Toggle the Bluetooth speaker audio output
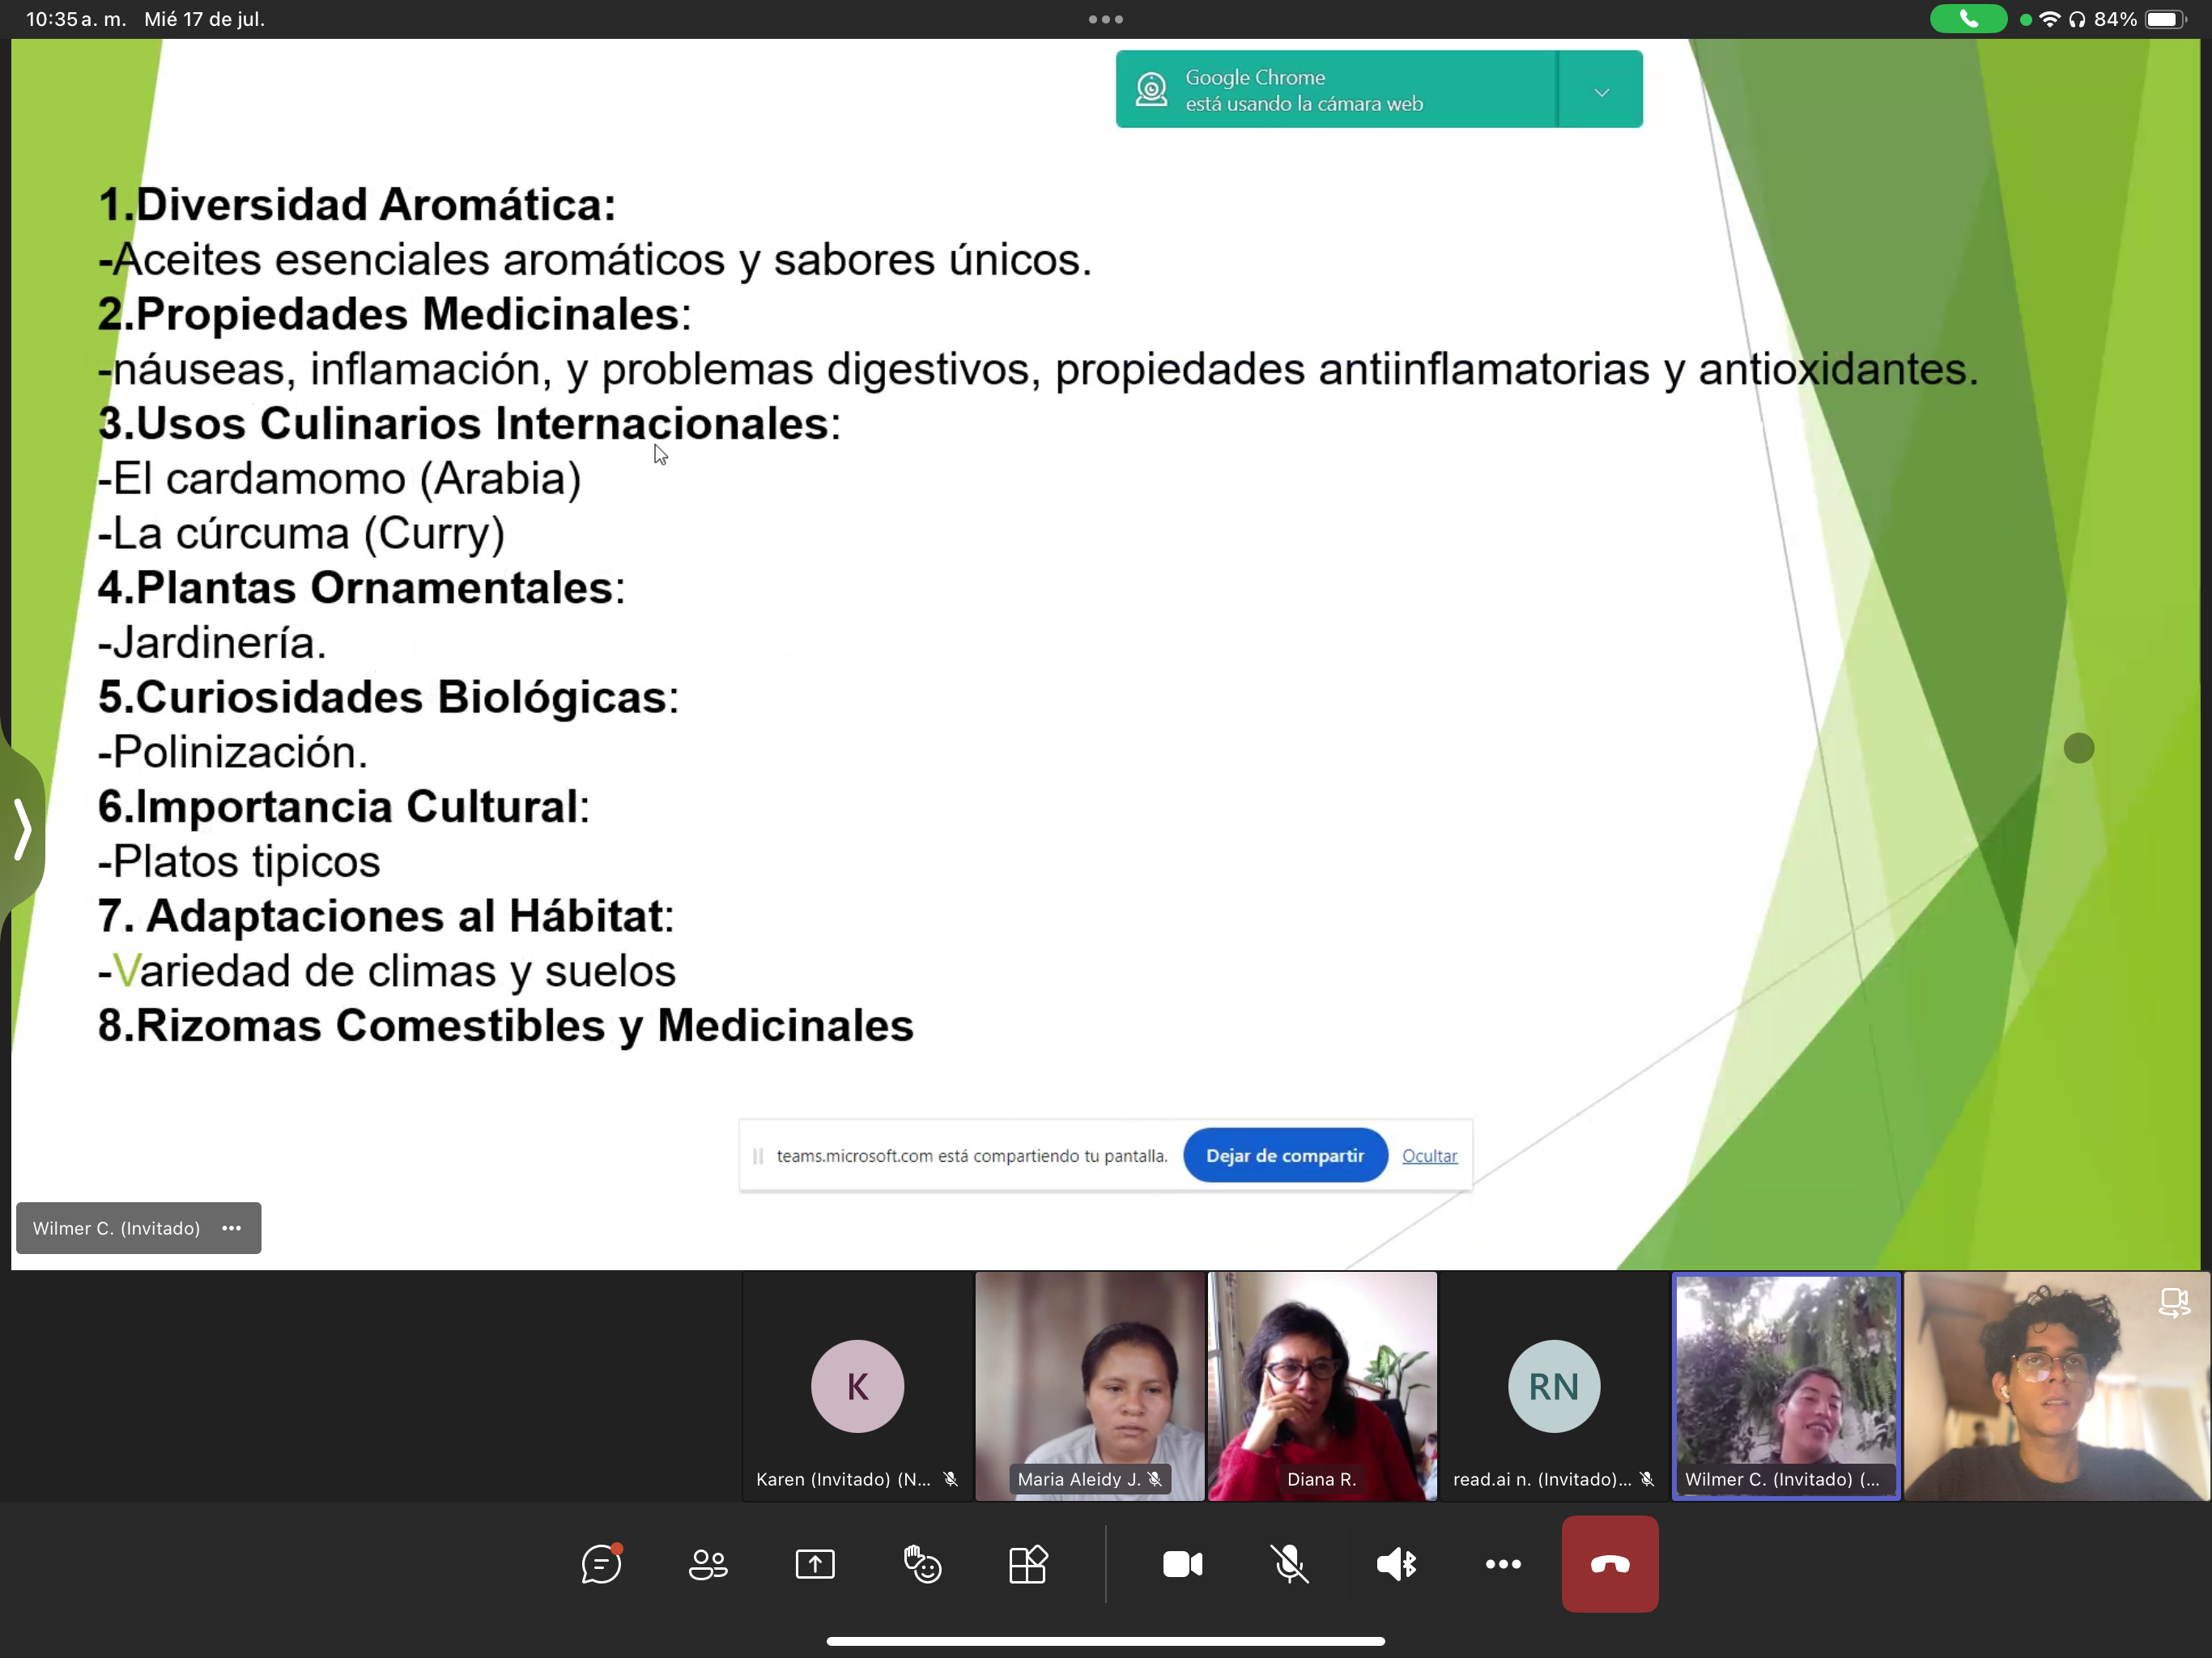Screen dimensions: 2212x1658 click(x=1396, y=1564)
